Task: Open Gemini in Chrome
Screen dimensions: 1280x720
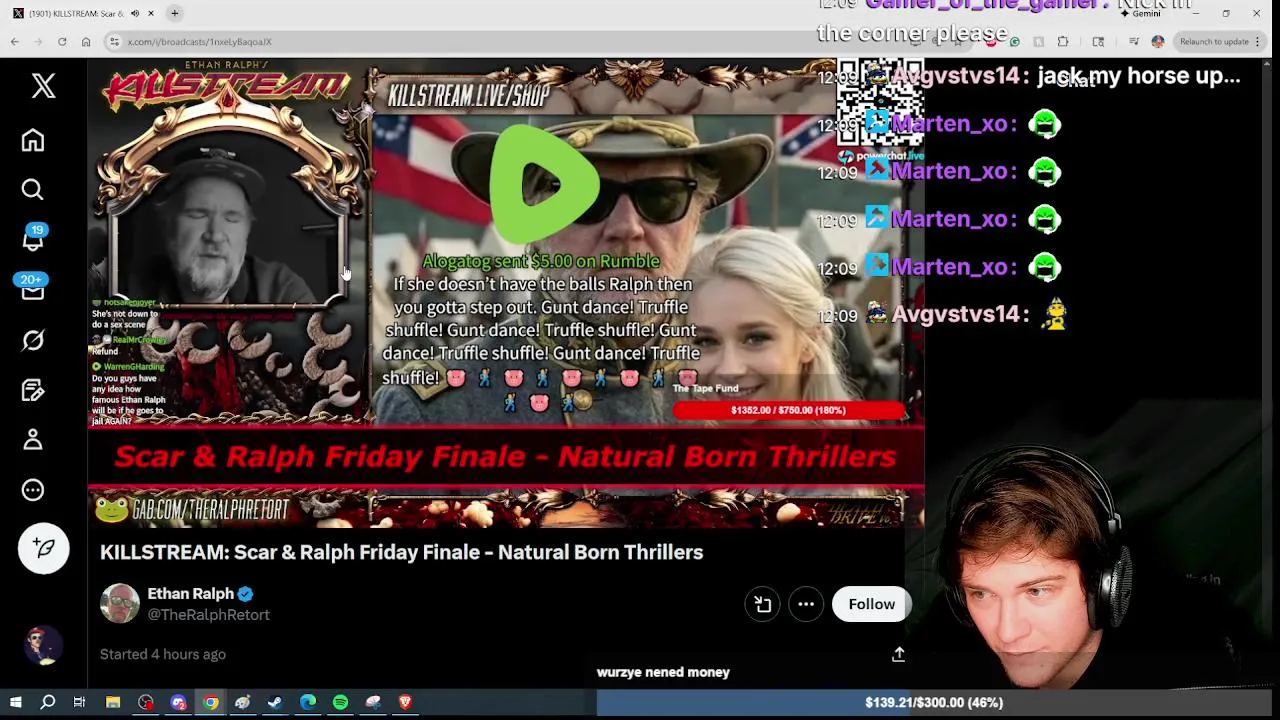Action: [x=1140, y=13]
